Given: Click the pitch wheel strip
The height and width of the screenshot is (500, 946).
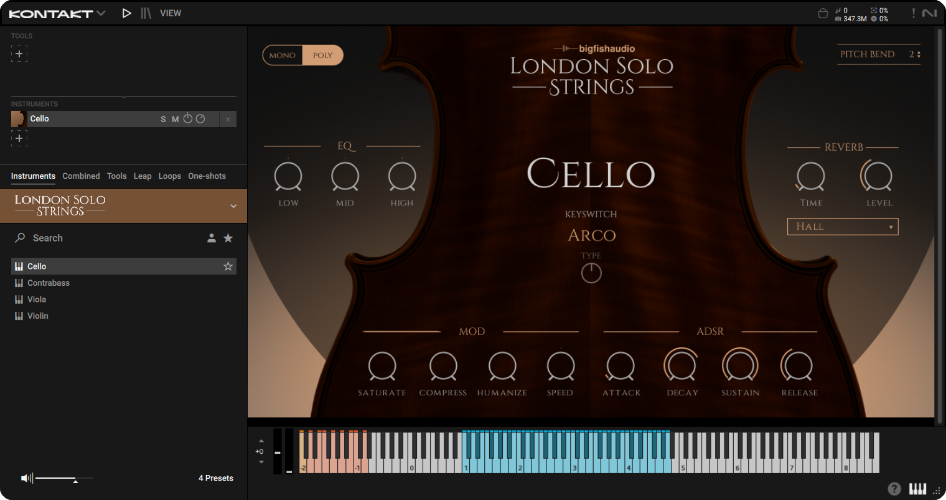Looking at the screenshot, I should tap(278, 452).
